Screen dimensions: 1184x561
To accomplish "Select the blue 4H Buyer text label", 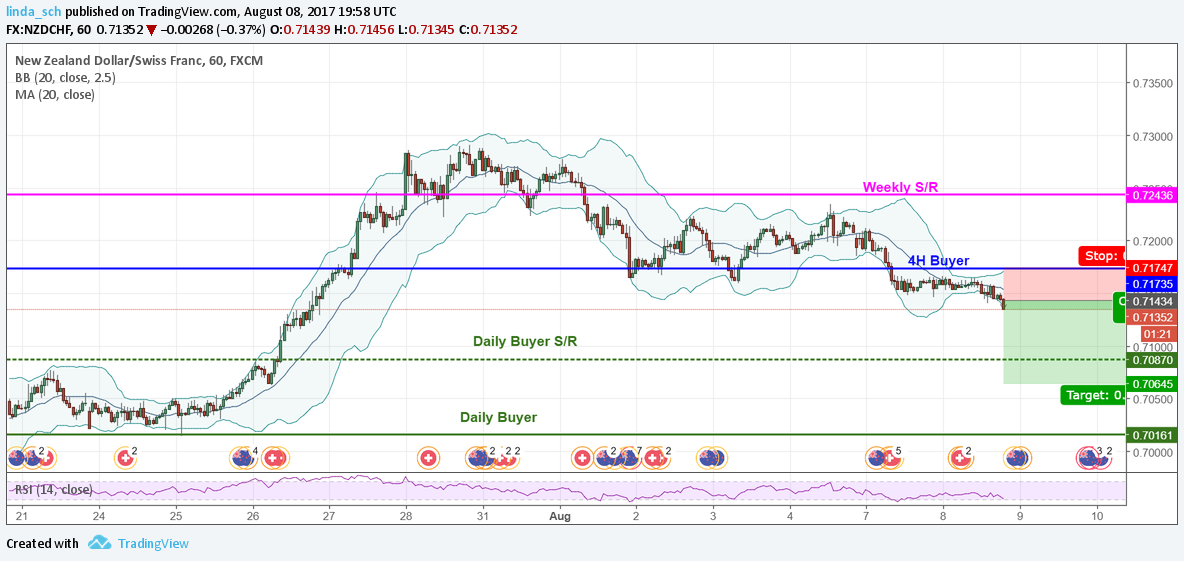I will point(939,260).
